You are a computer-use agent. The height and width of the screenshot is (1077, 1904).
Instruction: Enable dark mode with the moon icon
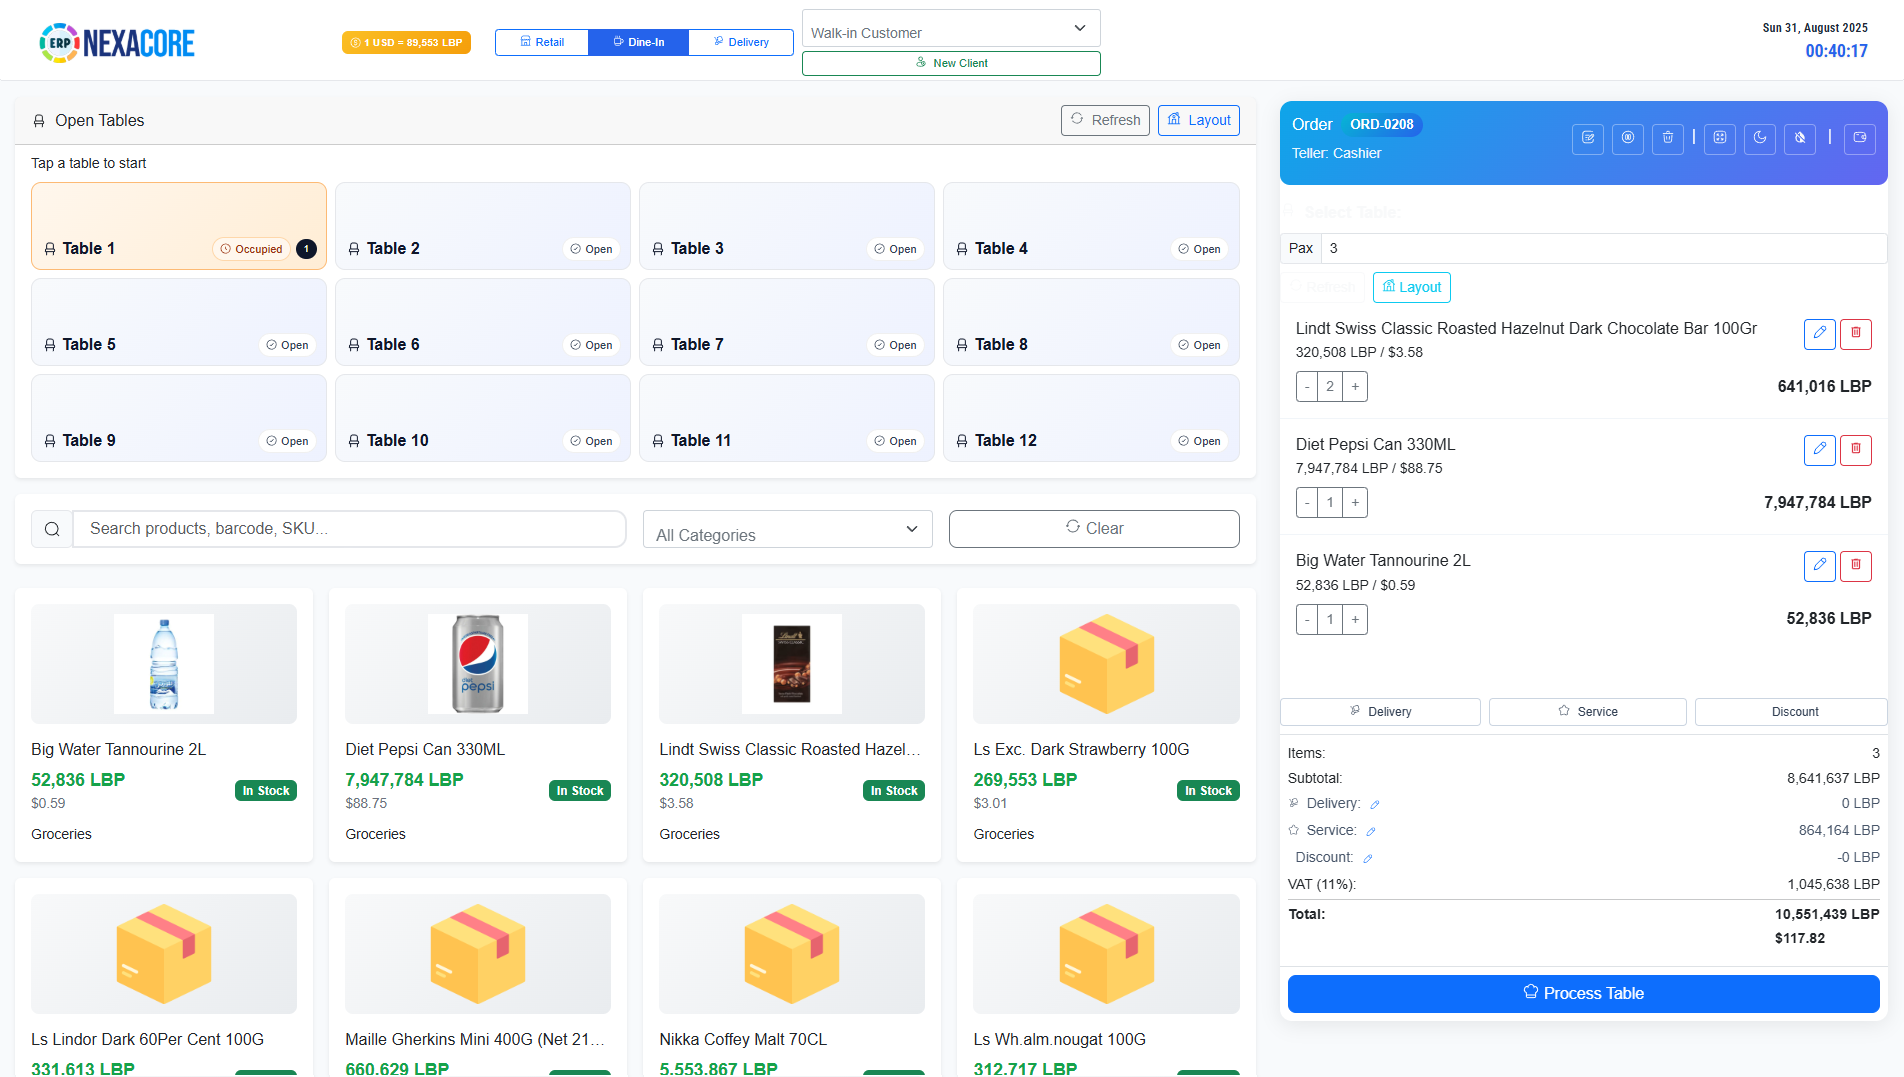pos(1760,139)
